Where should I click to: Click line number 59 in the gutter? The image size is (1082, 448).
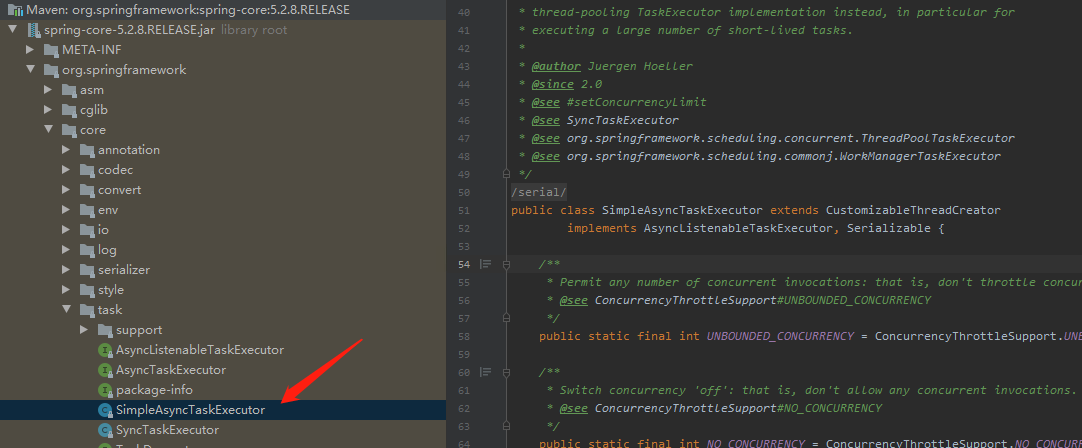pos(464,354)
